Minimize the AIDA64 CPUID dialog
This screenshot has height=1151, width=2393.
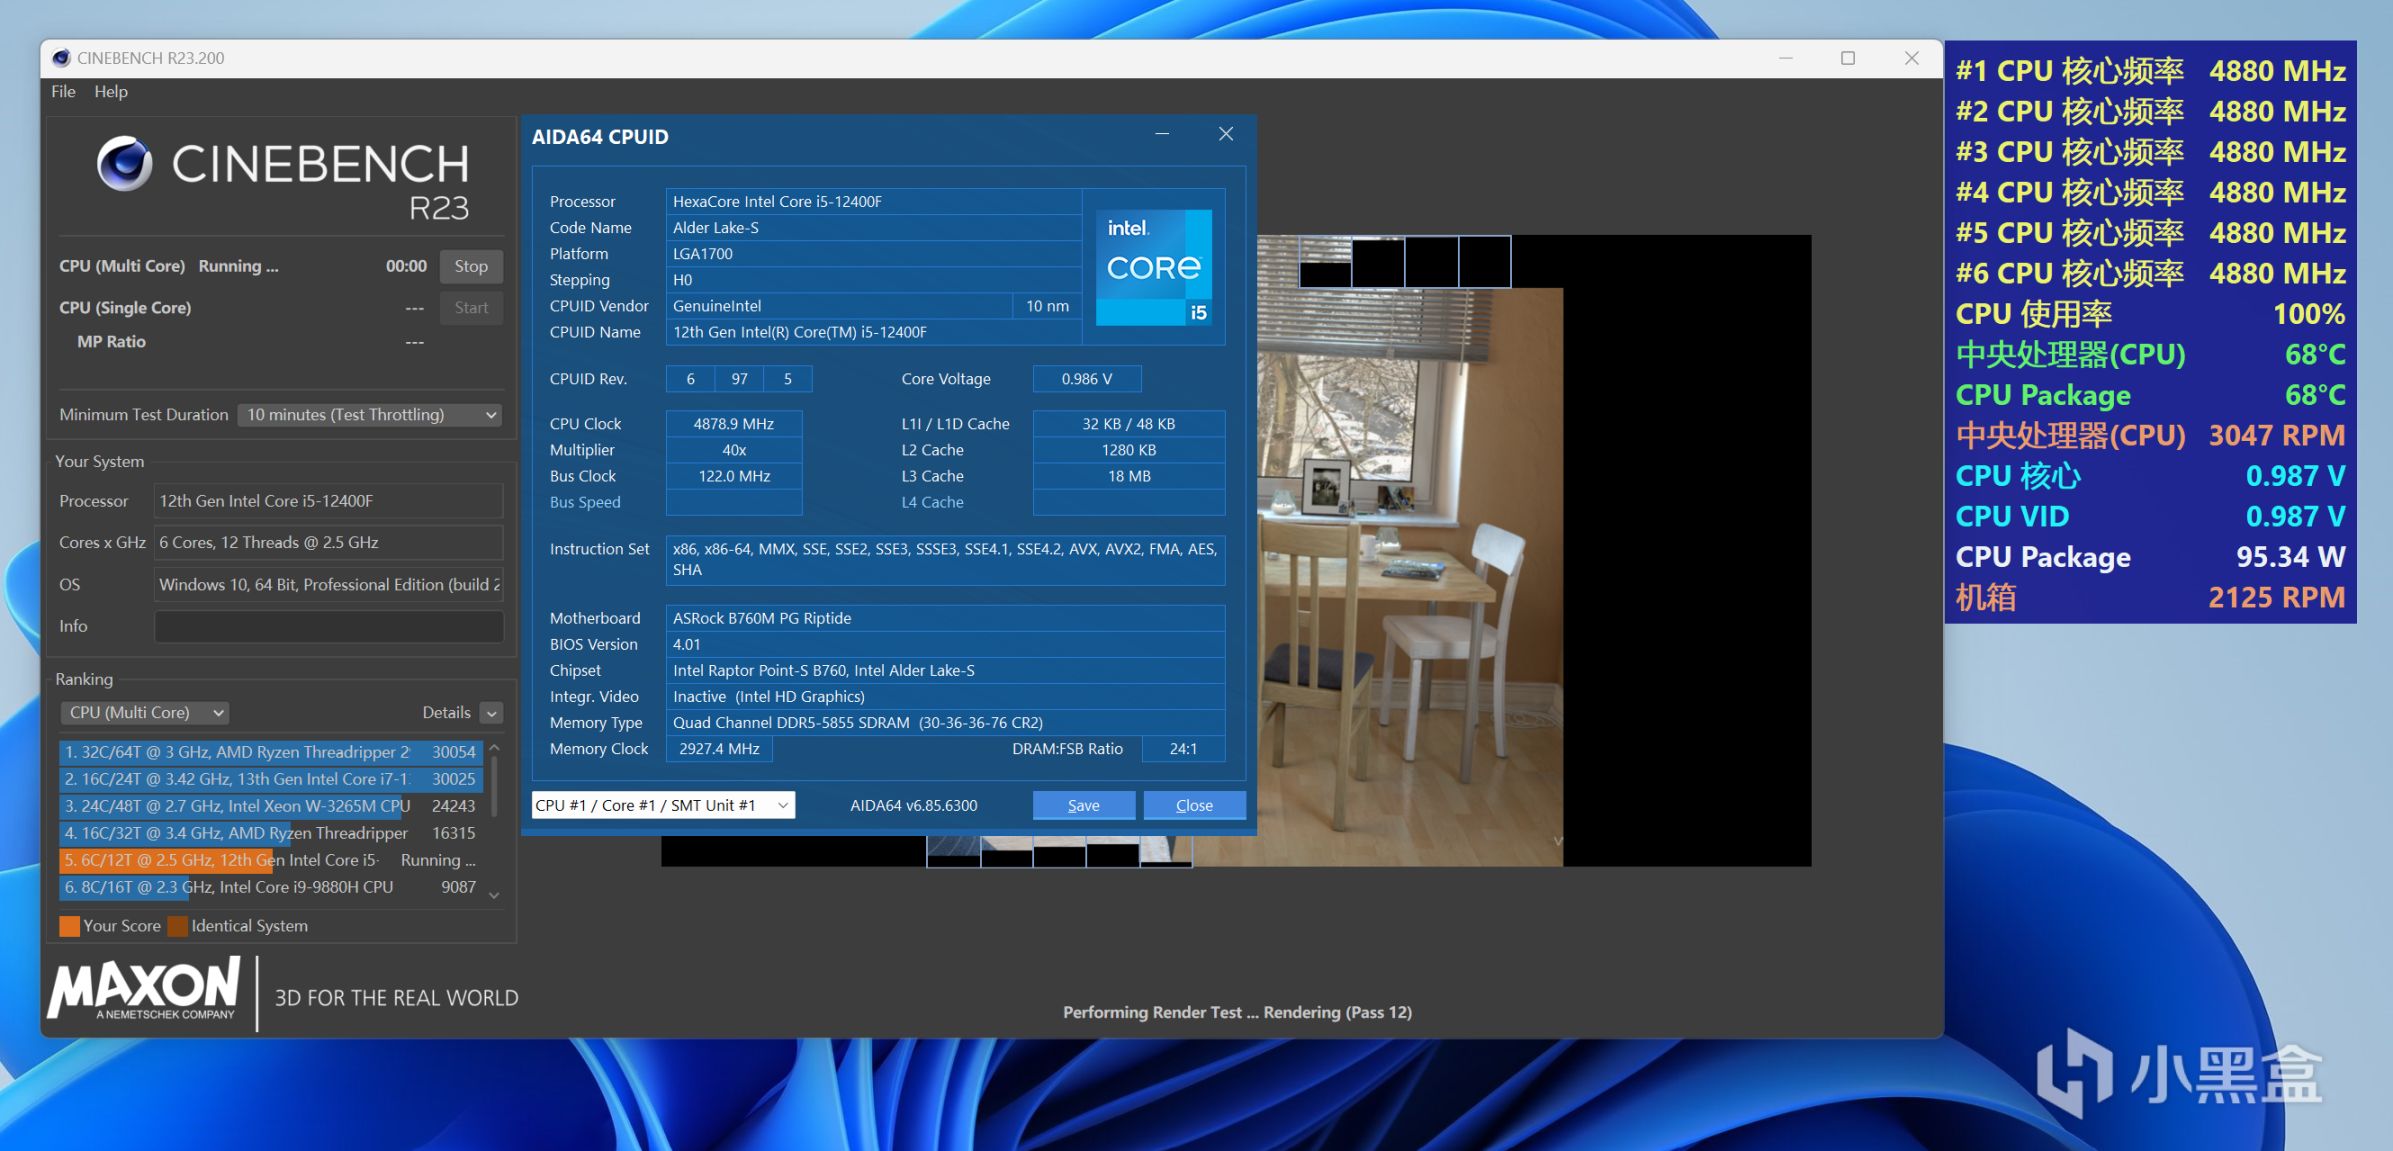click(1162, 134)
